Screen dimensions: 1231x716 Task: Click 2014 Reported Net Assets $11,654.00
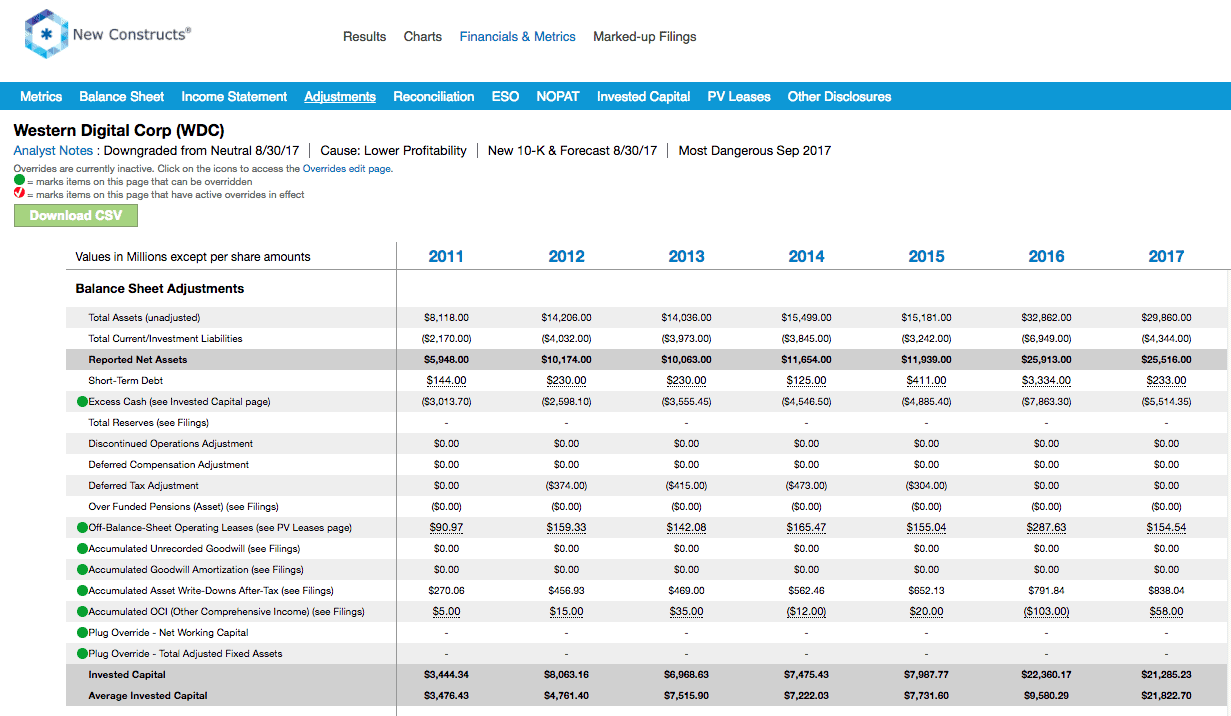[x=806, y=360]
